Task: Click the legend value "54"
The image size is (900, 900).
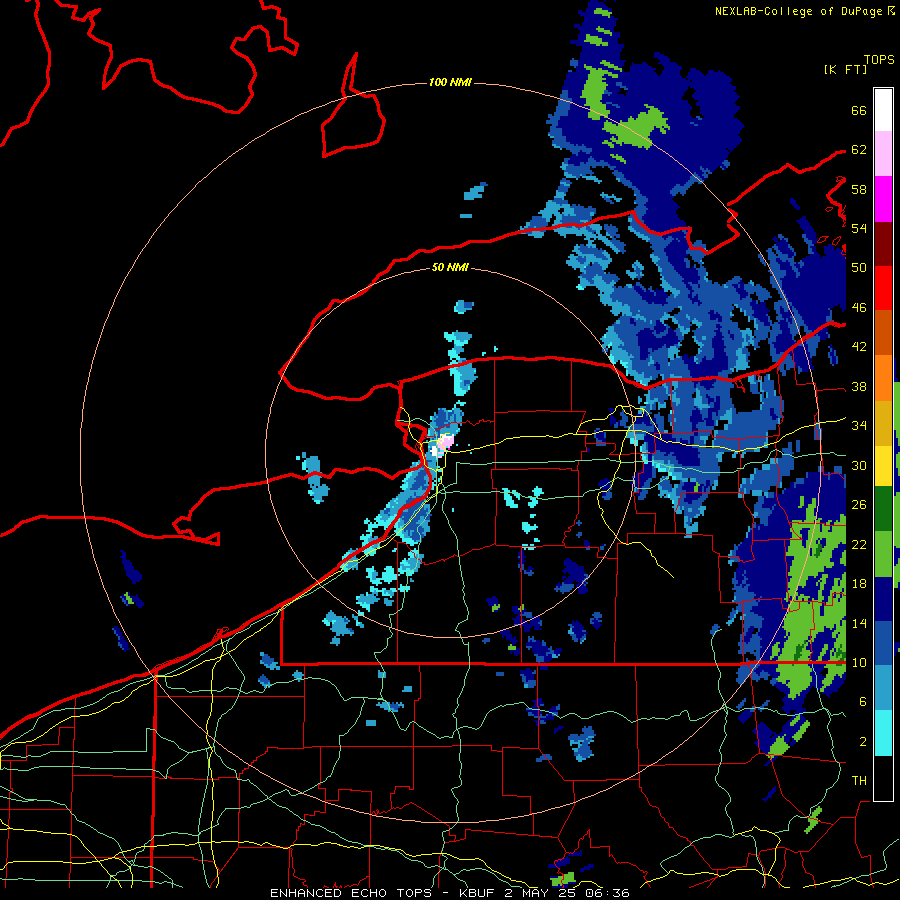Action: [859, 228]
